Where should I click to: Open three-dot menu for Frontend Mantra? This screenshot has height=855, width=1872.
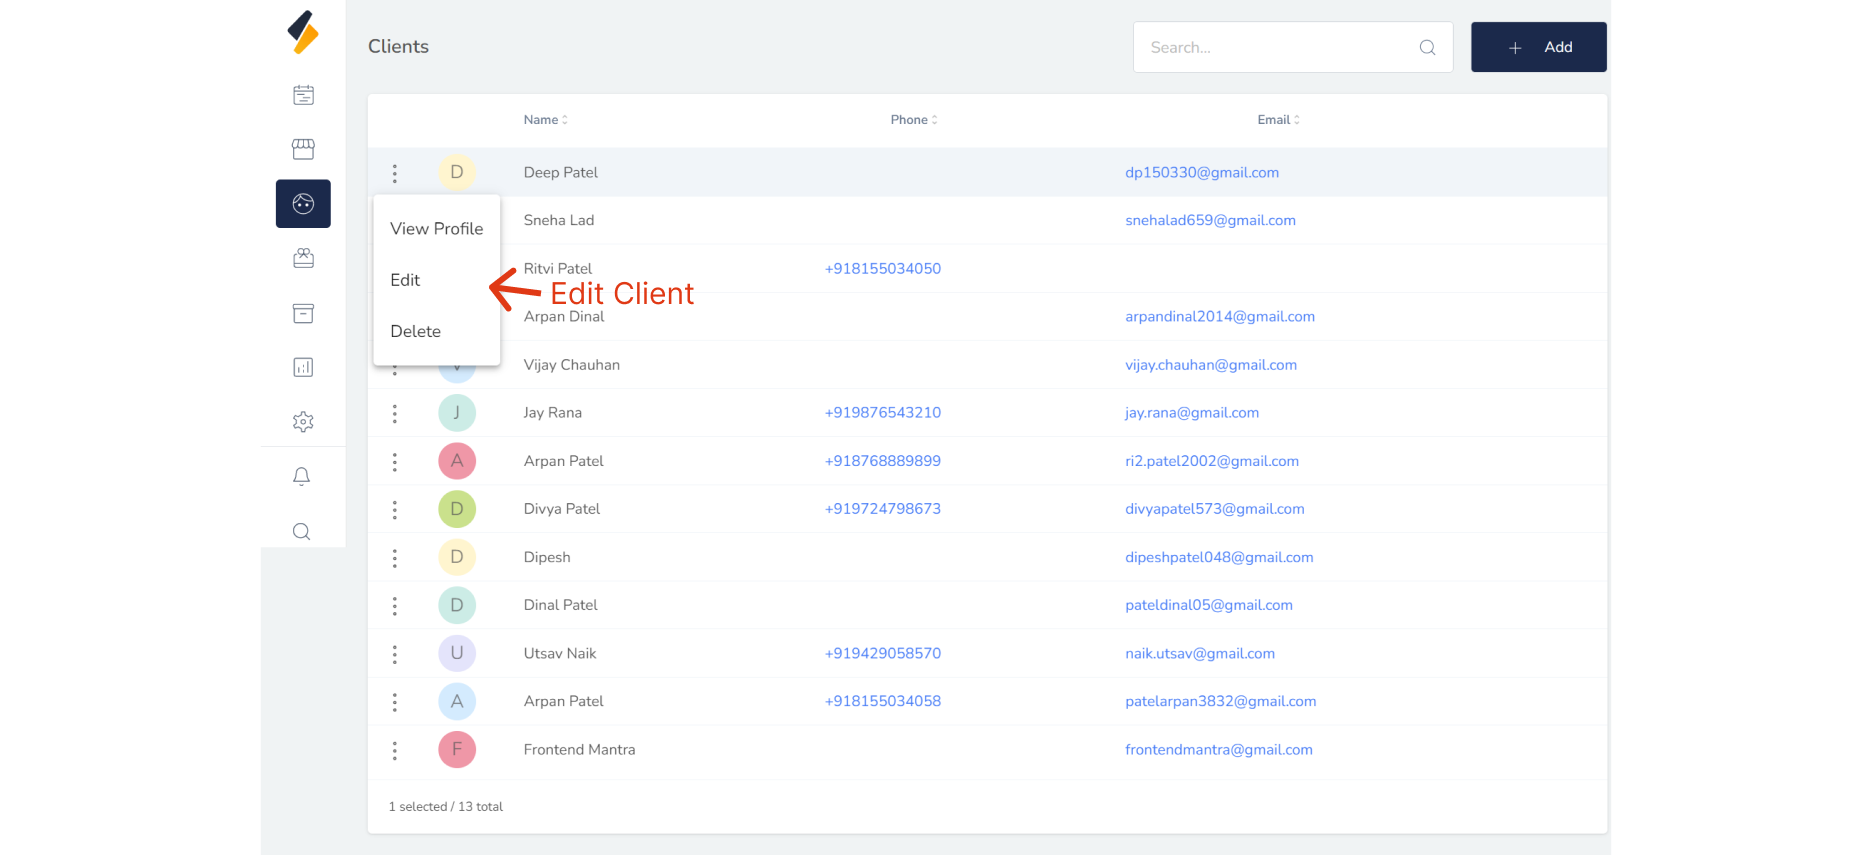pos(395,750)
